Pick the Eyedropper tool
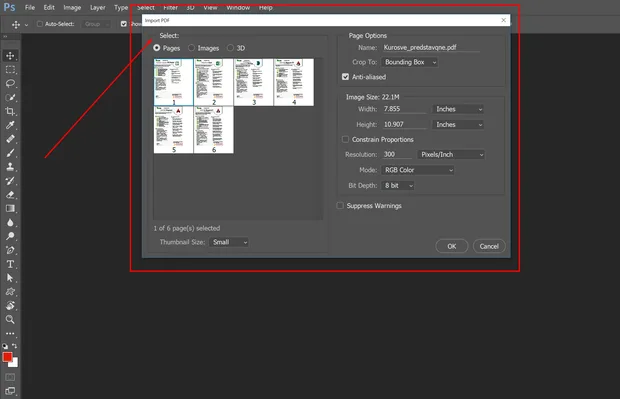The height and width of the screenshot is (399, 620). 10,125
